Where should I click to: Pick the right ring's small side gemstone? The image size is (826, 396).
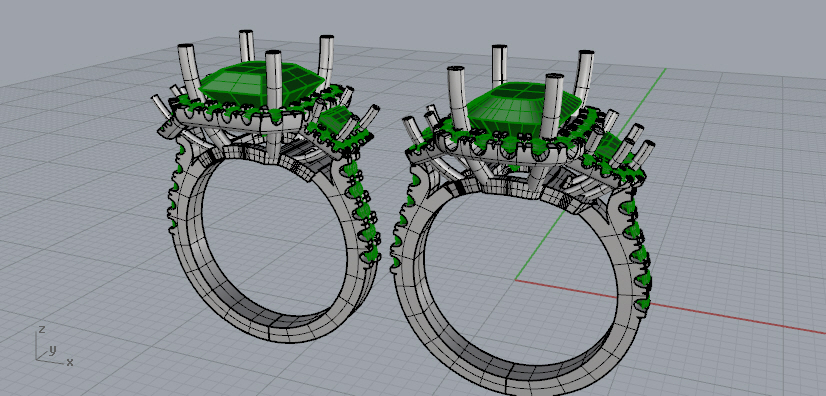[x=607, y=144]
